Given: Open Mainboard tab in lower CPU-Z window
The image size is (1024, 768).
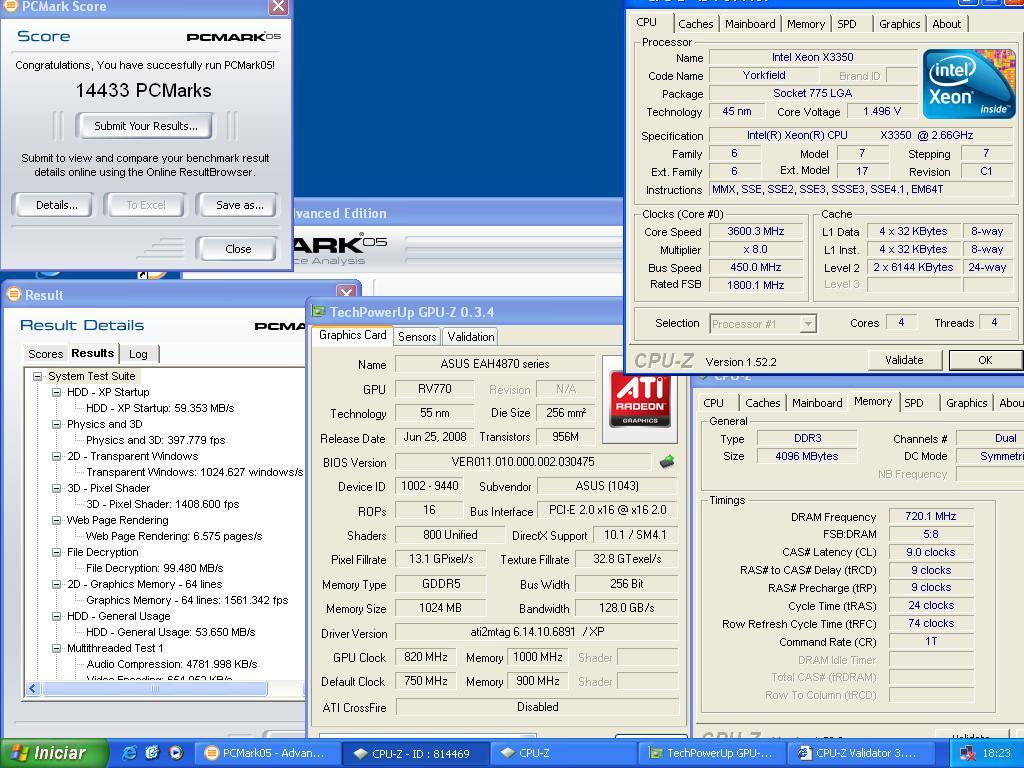Looking at the screenshot, I should (x=816, y=403).
